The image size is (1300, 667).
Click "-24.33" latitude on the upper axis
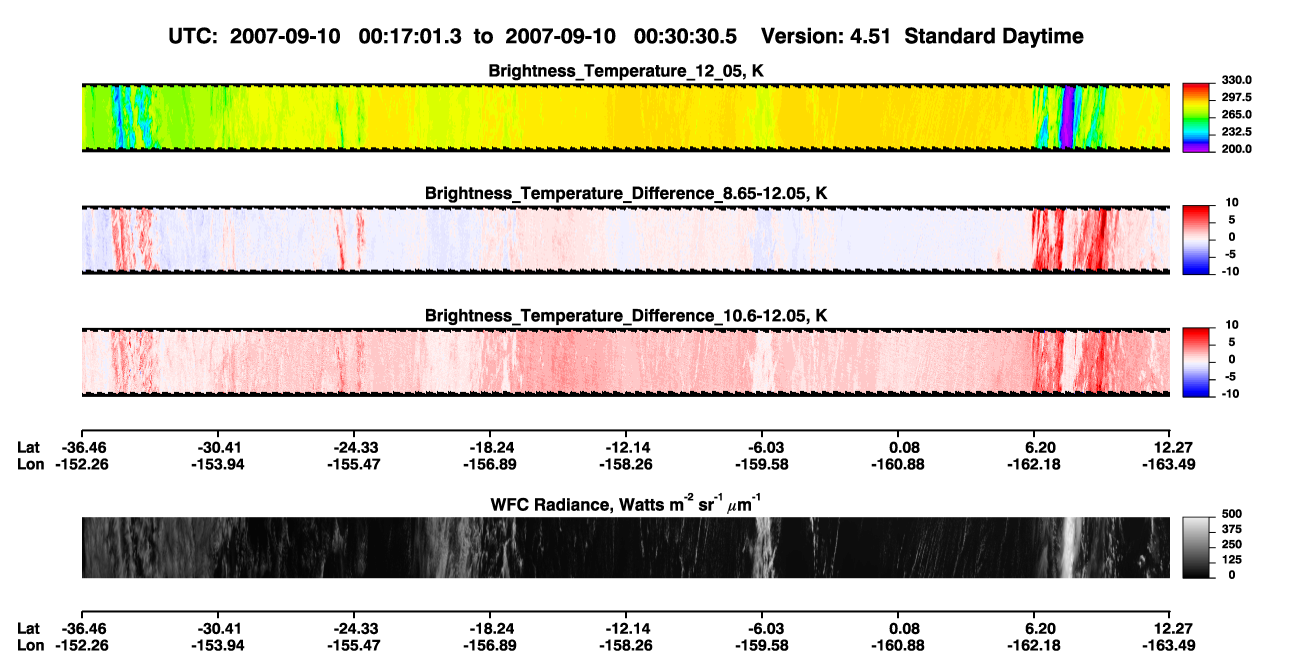355,448
